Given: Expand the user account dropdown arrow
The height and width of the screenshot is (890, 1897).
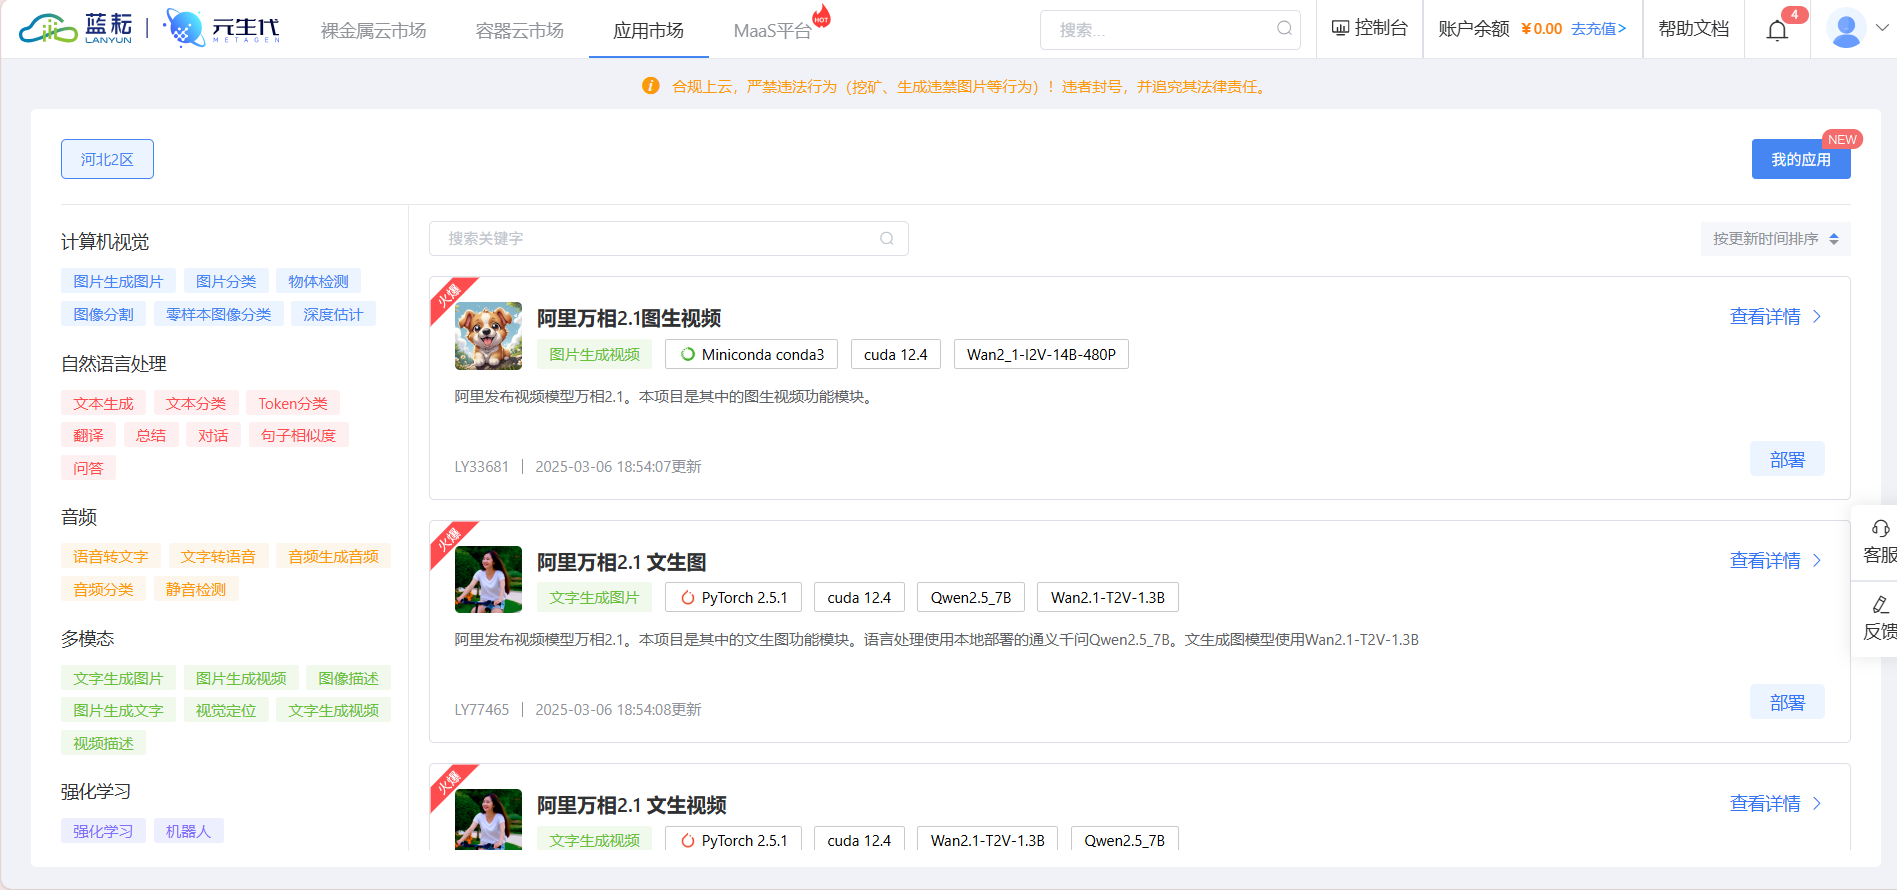Looking at the screenshot, I should tap(1882, 28).
